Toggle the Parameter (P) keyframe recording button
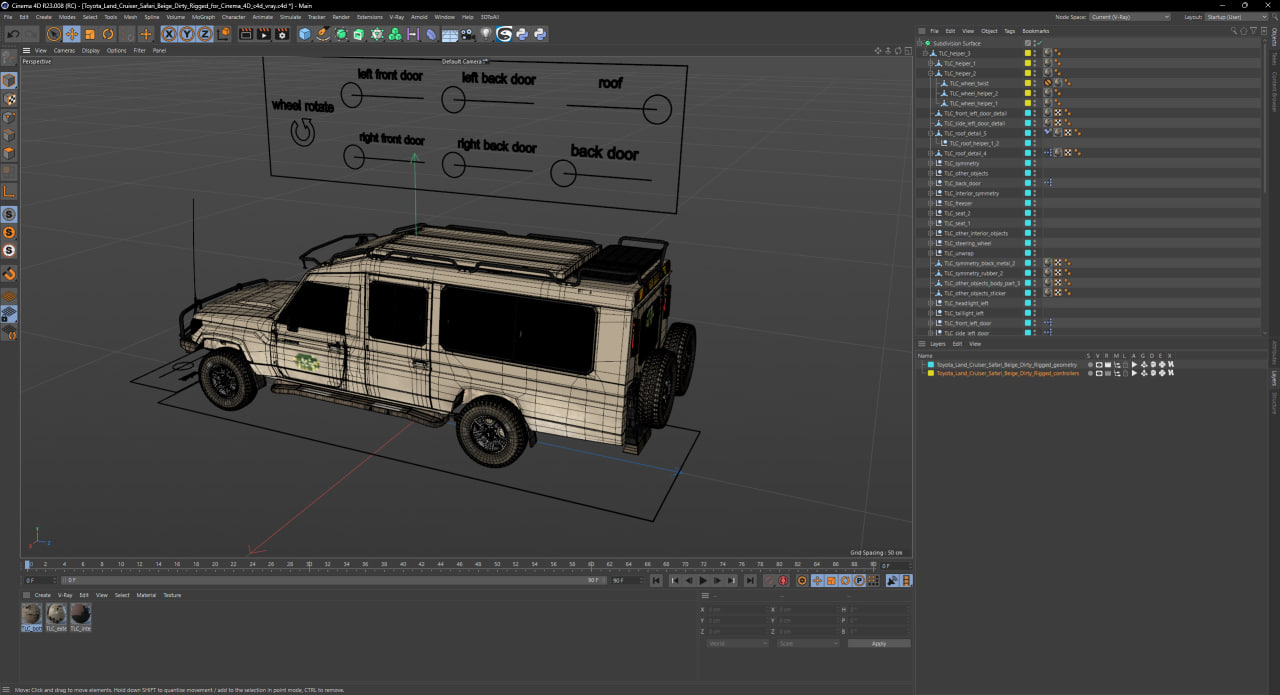 [x=859, y=580]
